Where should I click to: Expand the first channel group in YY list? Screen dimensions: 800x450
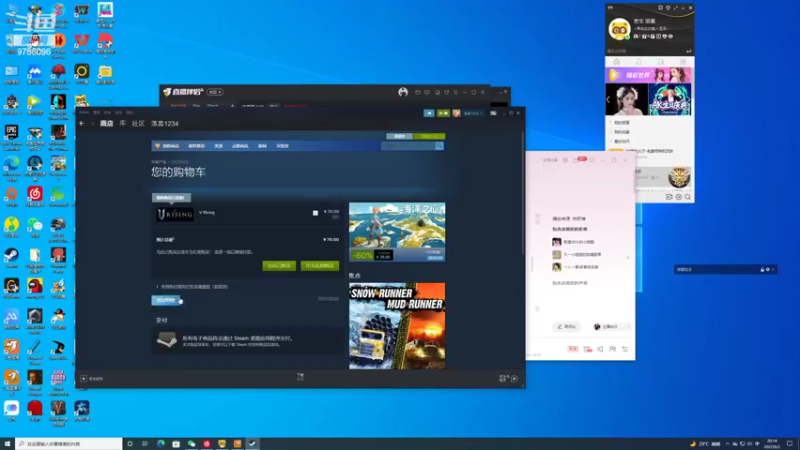(x=611, y=123)
